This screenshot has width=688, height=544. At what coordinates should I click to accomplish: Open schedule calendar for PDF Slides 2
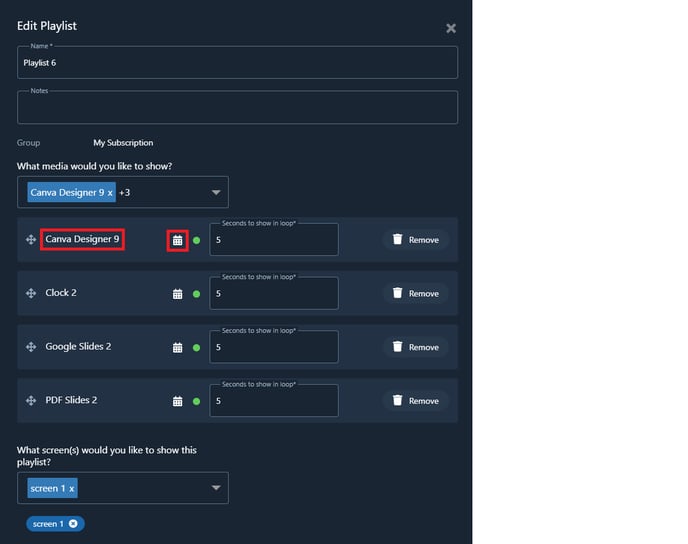click(177, 401)
